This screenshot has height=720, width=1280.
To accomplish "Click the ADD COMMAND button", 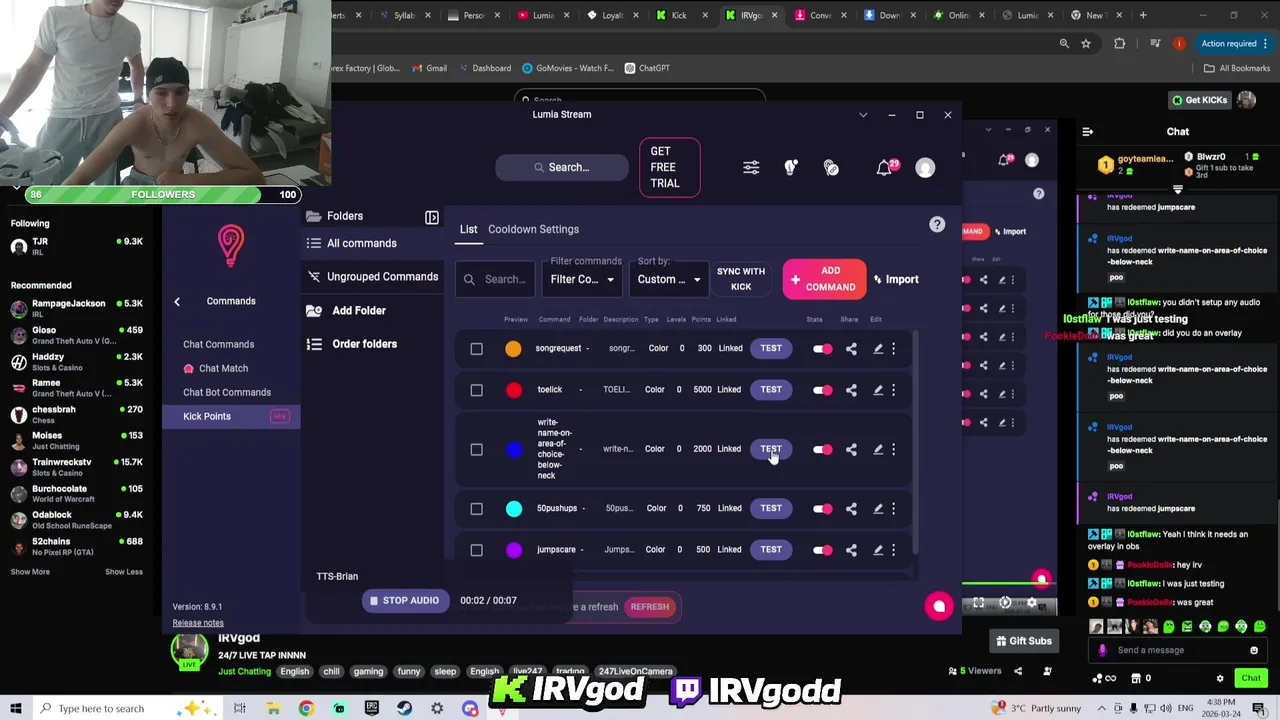I will 824,279.
